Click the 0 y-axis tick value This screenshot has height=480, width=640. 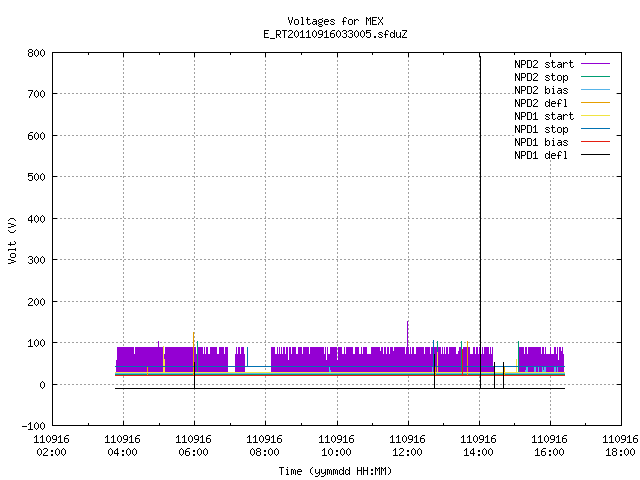(42, 385)
